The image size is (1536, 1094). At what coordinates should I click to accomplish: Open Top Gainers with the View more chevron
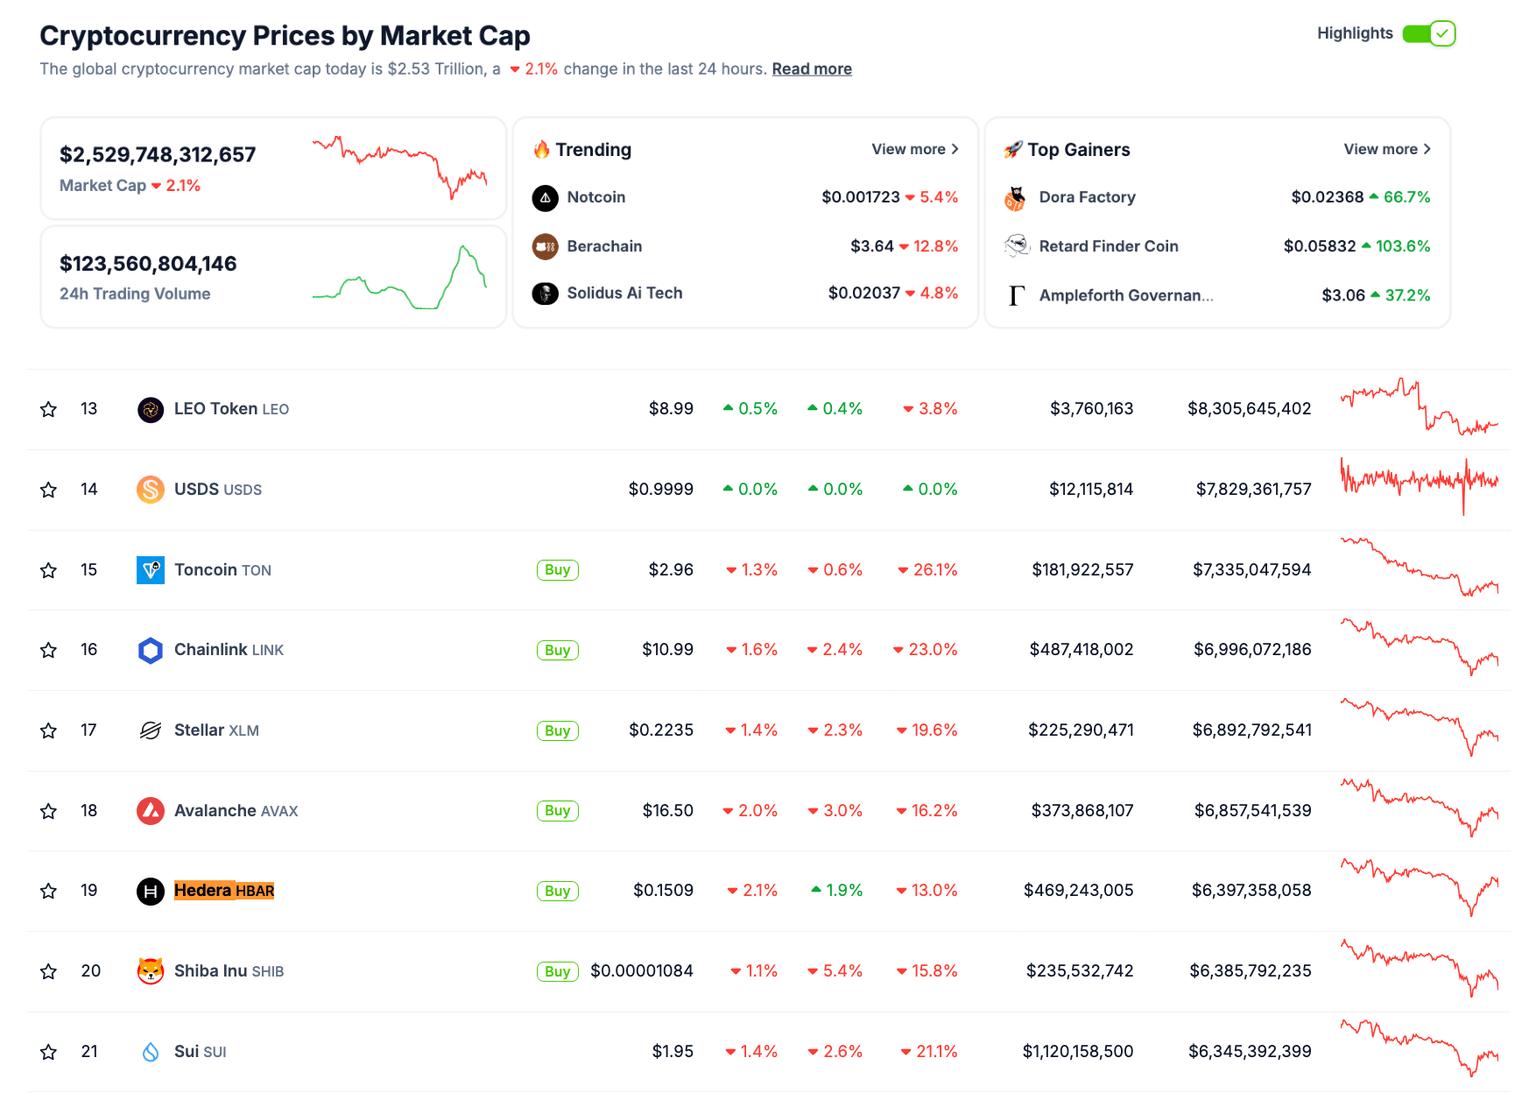[1427, 148]
